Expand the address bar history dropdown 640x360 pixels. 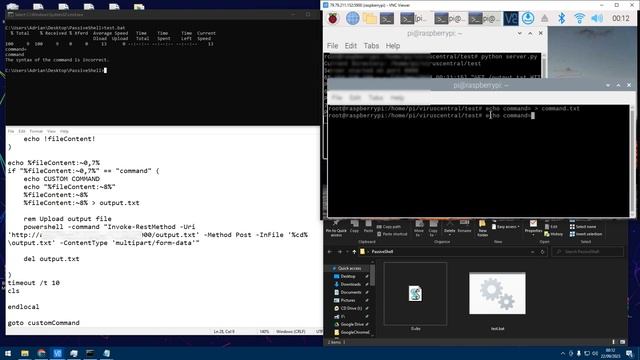(532, 252)
